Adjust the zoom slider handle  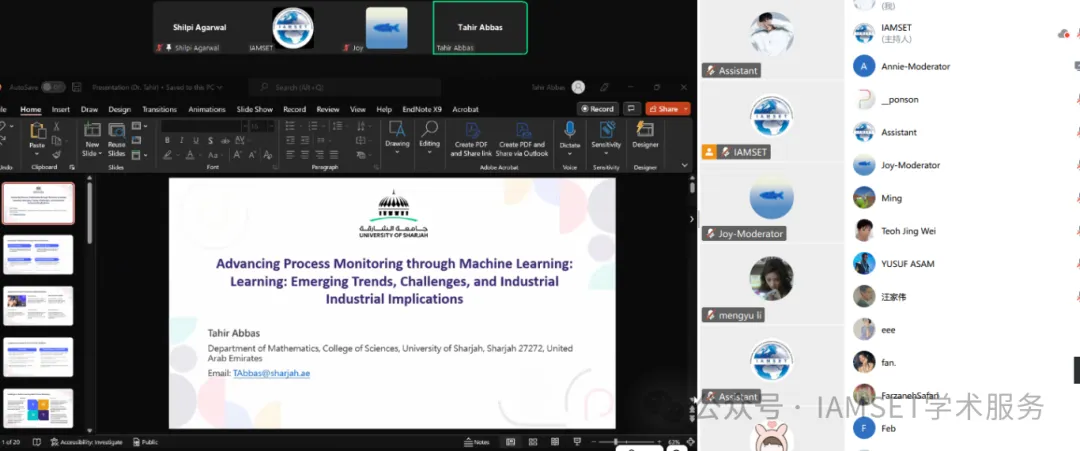pos(615,442)
